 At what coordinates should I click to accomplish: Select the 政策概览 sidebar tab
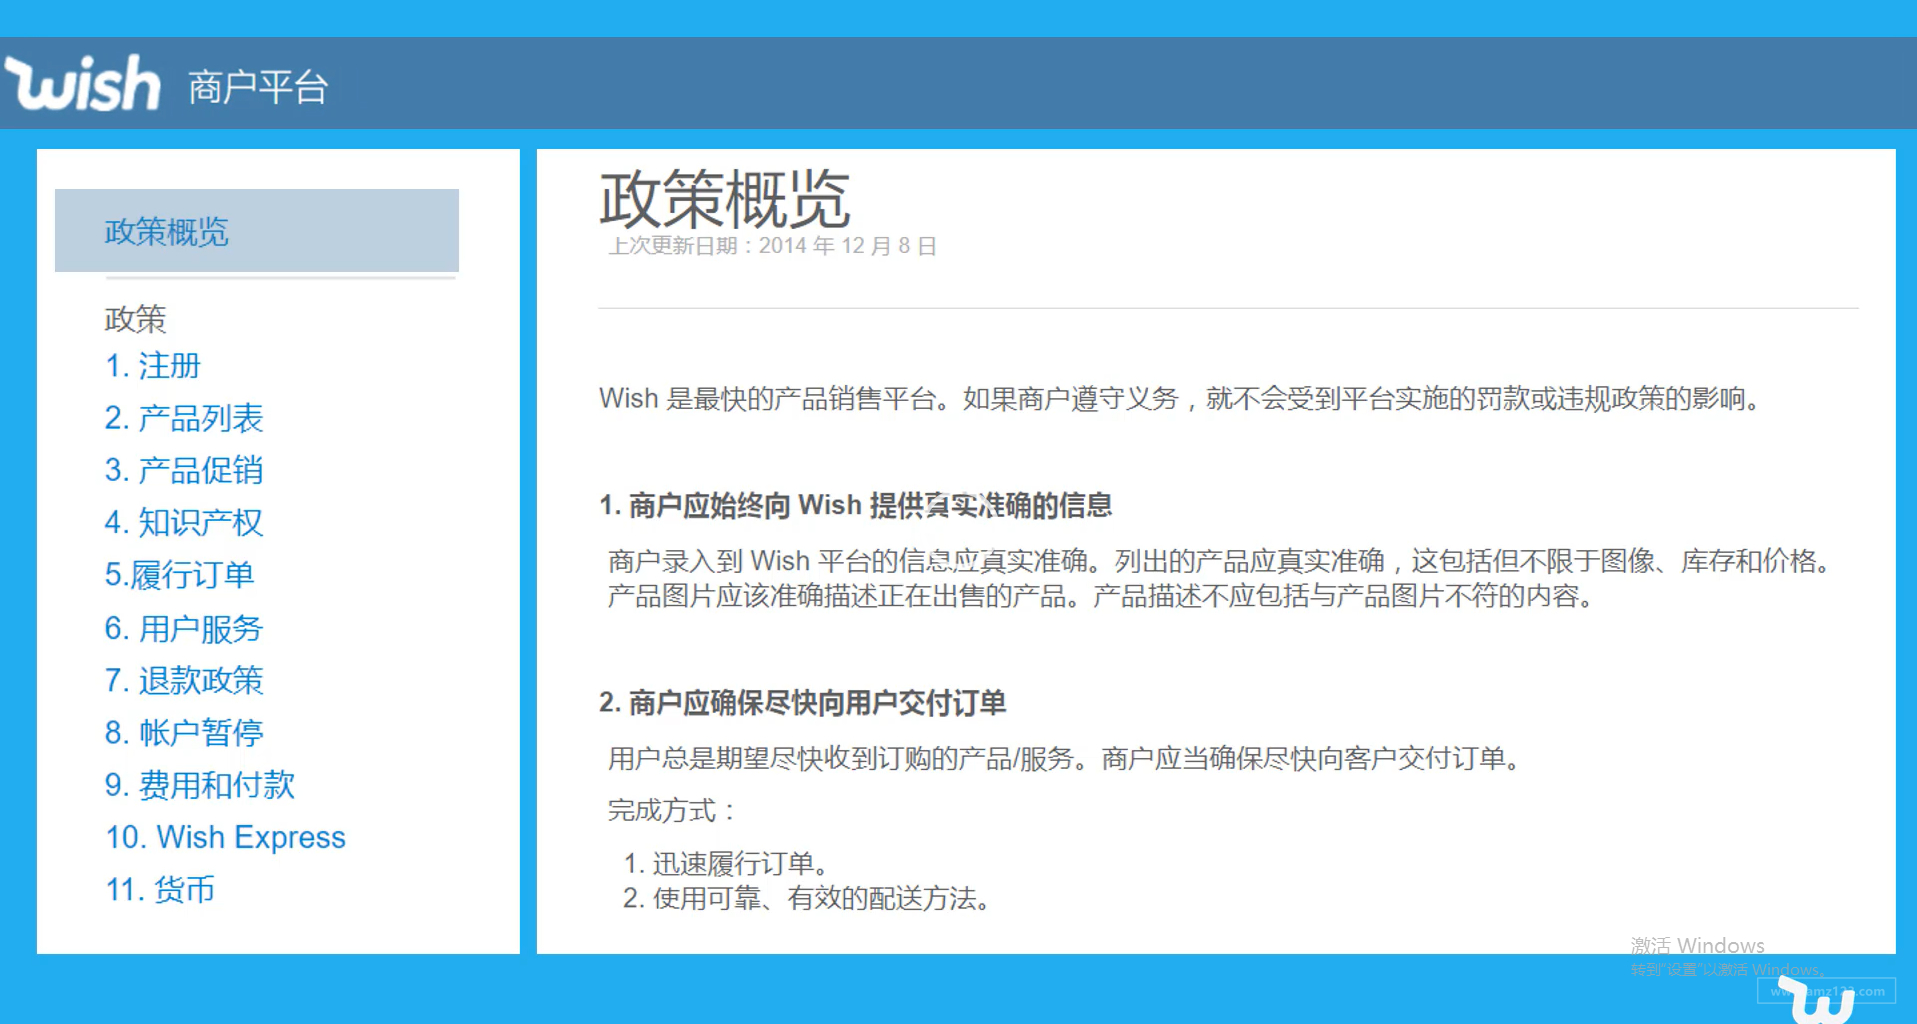click(257, 231)
